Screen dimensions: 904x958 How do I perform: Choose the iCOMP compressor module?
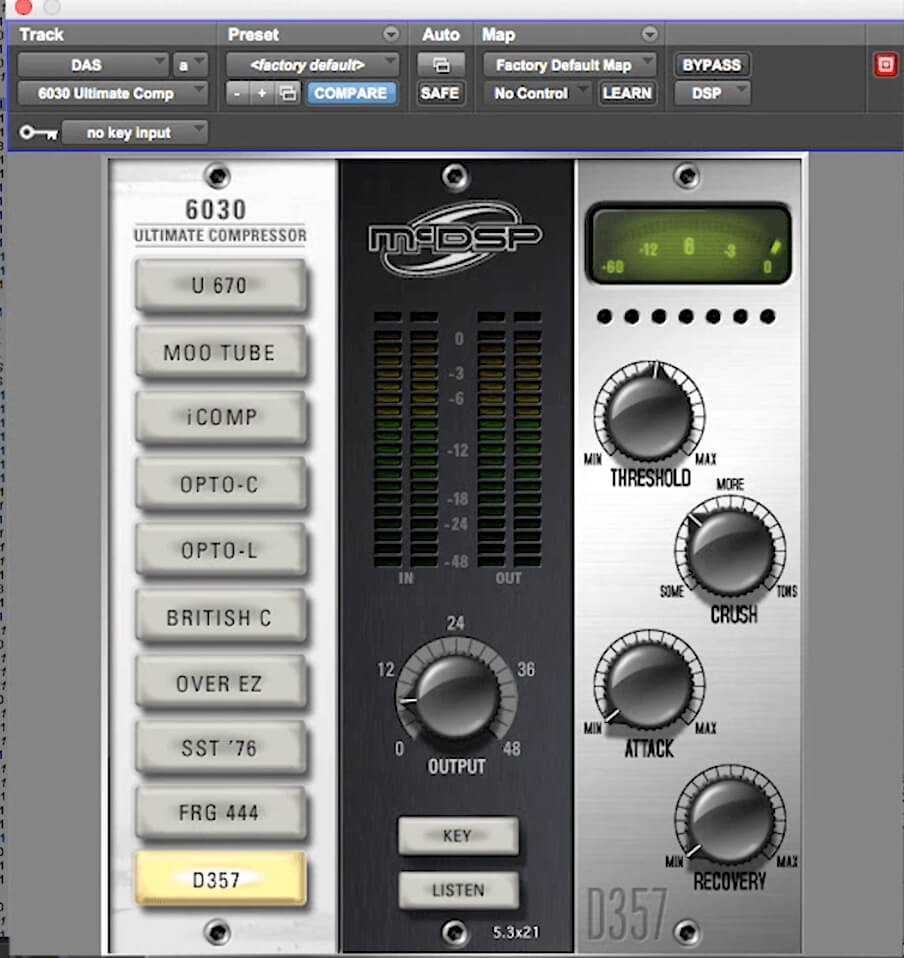coord(220,417)
